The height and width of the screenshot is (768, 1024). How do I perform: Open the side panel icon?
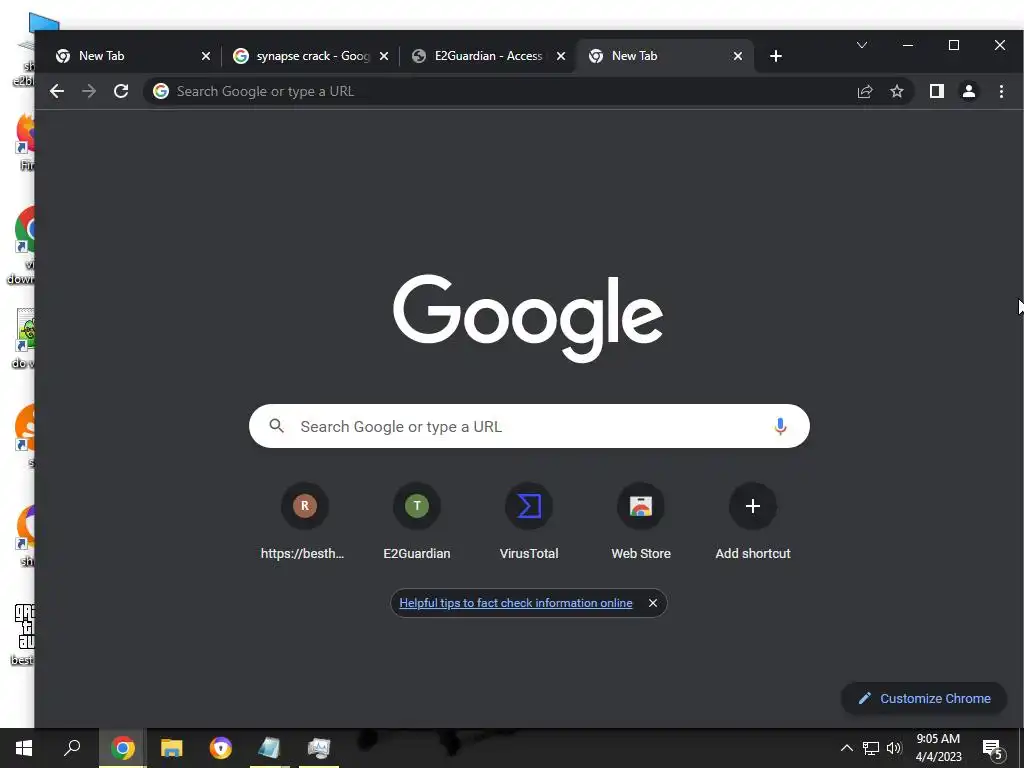click(x=936, y=91)
